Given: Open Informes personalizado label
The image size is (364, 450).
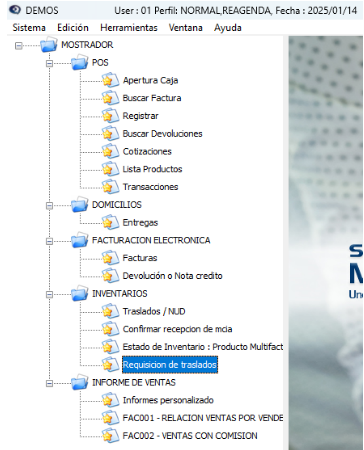Looking at the screenshot, I should click(168, 400).
